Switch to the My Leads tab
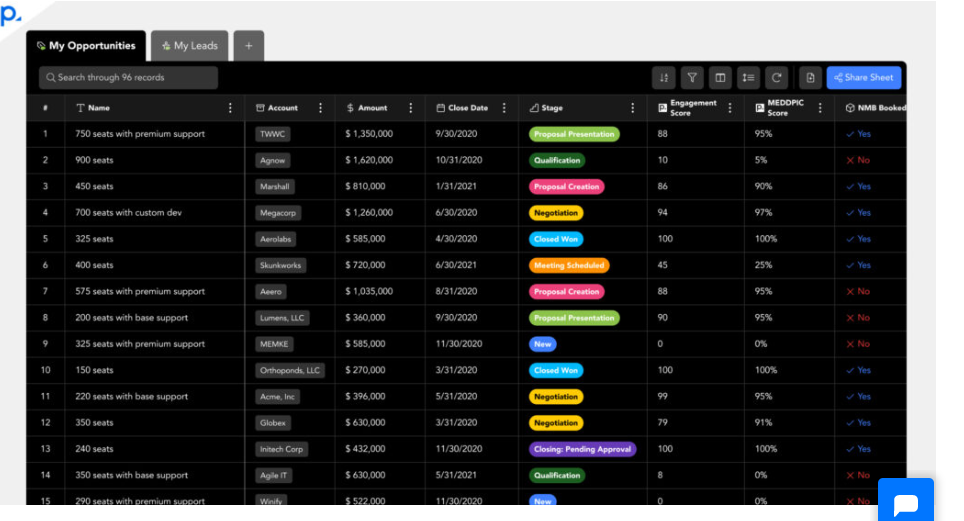The height and width of the screenshot is (521, 964). click(x=189, y=46)
